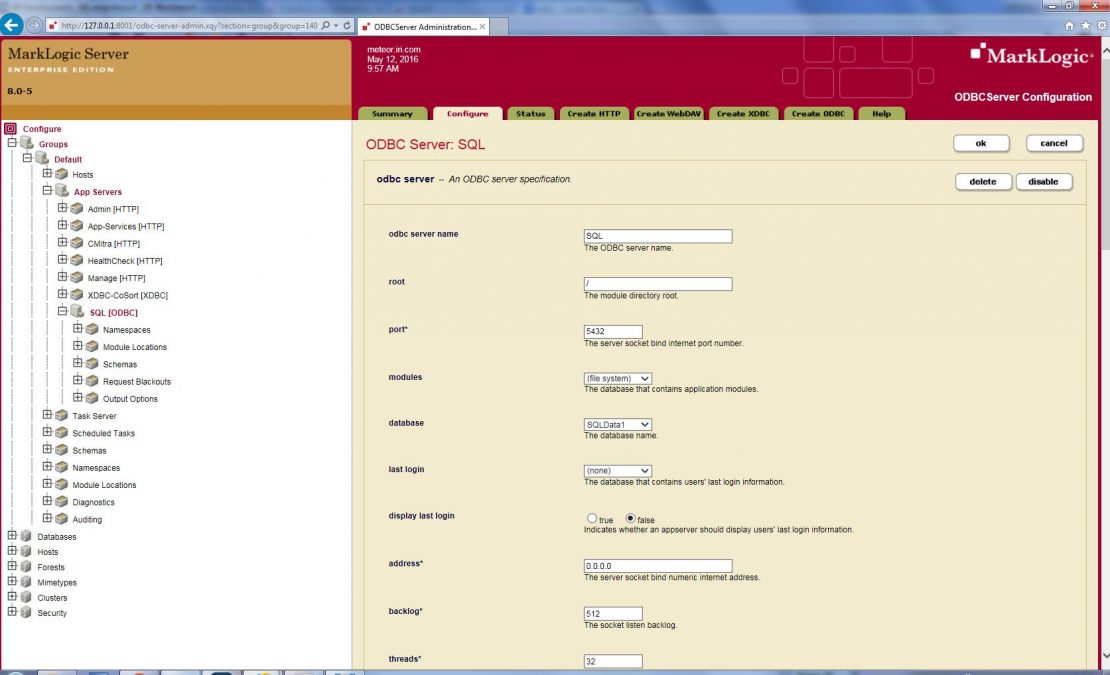Click the Configure icon atop the tree

point(11,129)
